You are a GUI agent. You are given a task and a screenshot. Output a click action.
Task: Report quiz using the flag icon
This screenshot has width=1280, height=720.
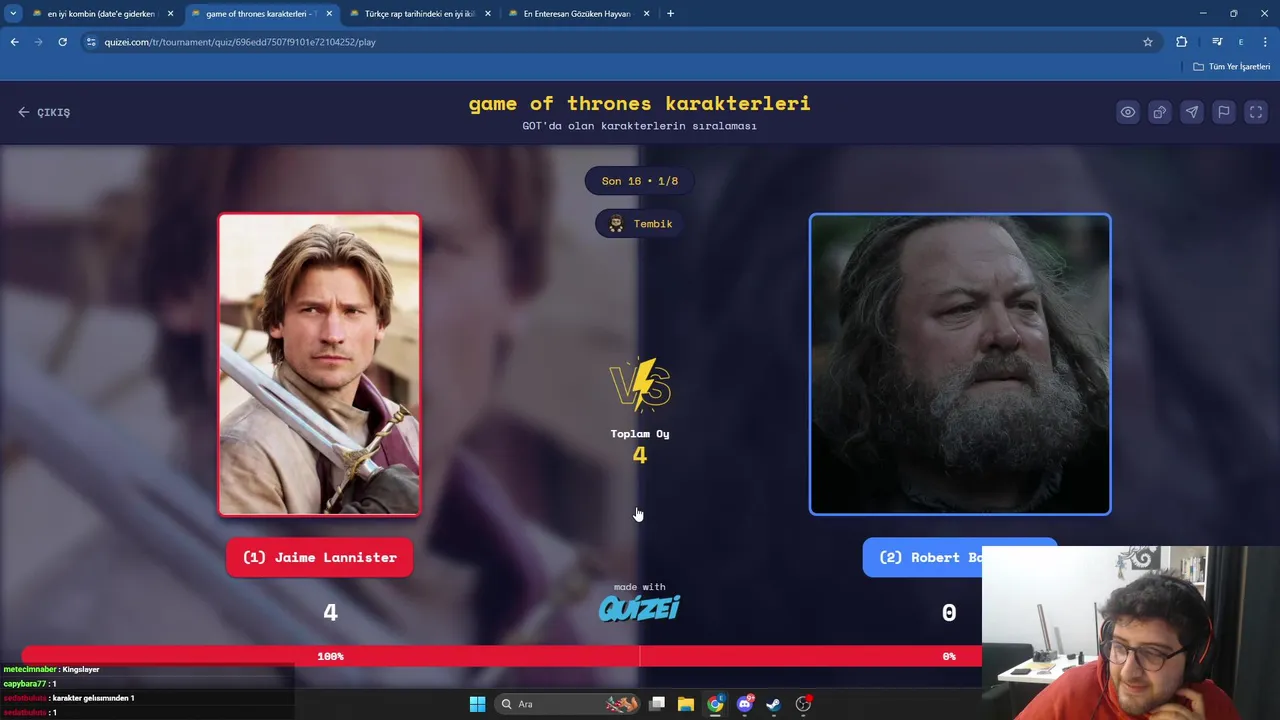[1224, 112]
